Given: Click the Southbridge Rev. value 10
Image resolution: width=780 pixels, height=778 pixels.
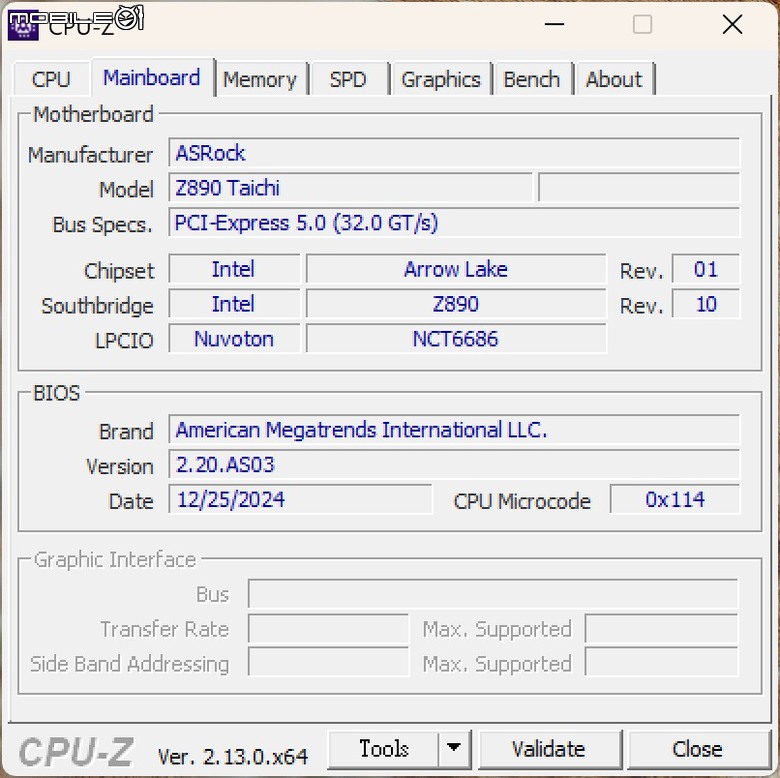Looking at the screenshot, I should [706, 304].
